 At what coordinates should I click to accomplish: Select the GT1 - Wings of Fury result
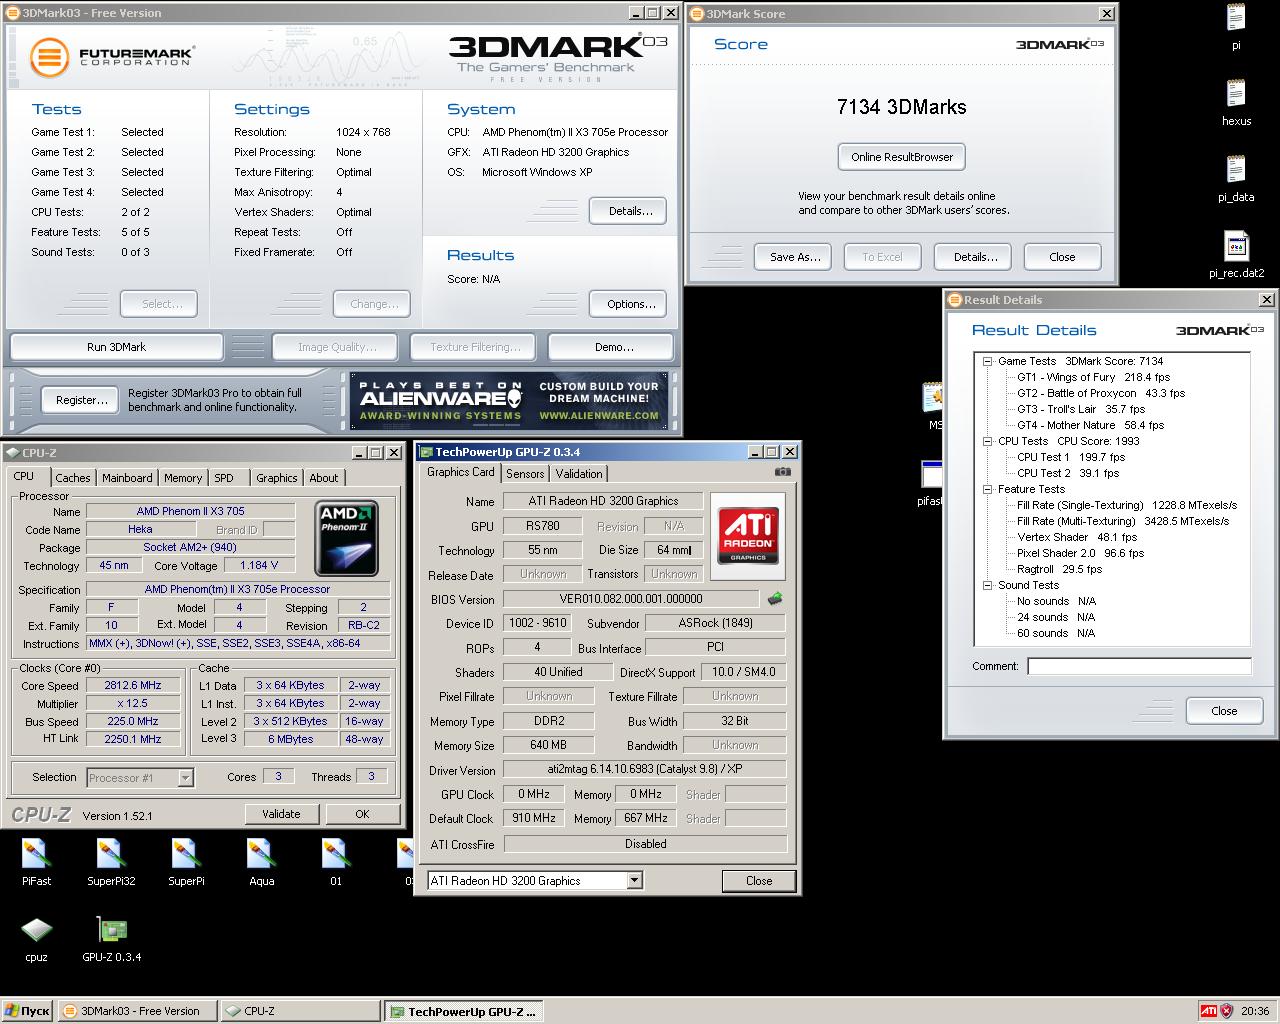click(x=1093, y=377)
